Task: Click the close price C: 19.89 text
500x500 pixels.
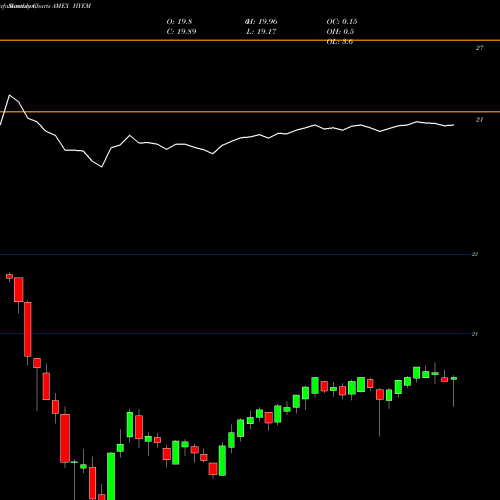Action: 181,32
